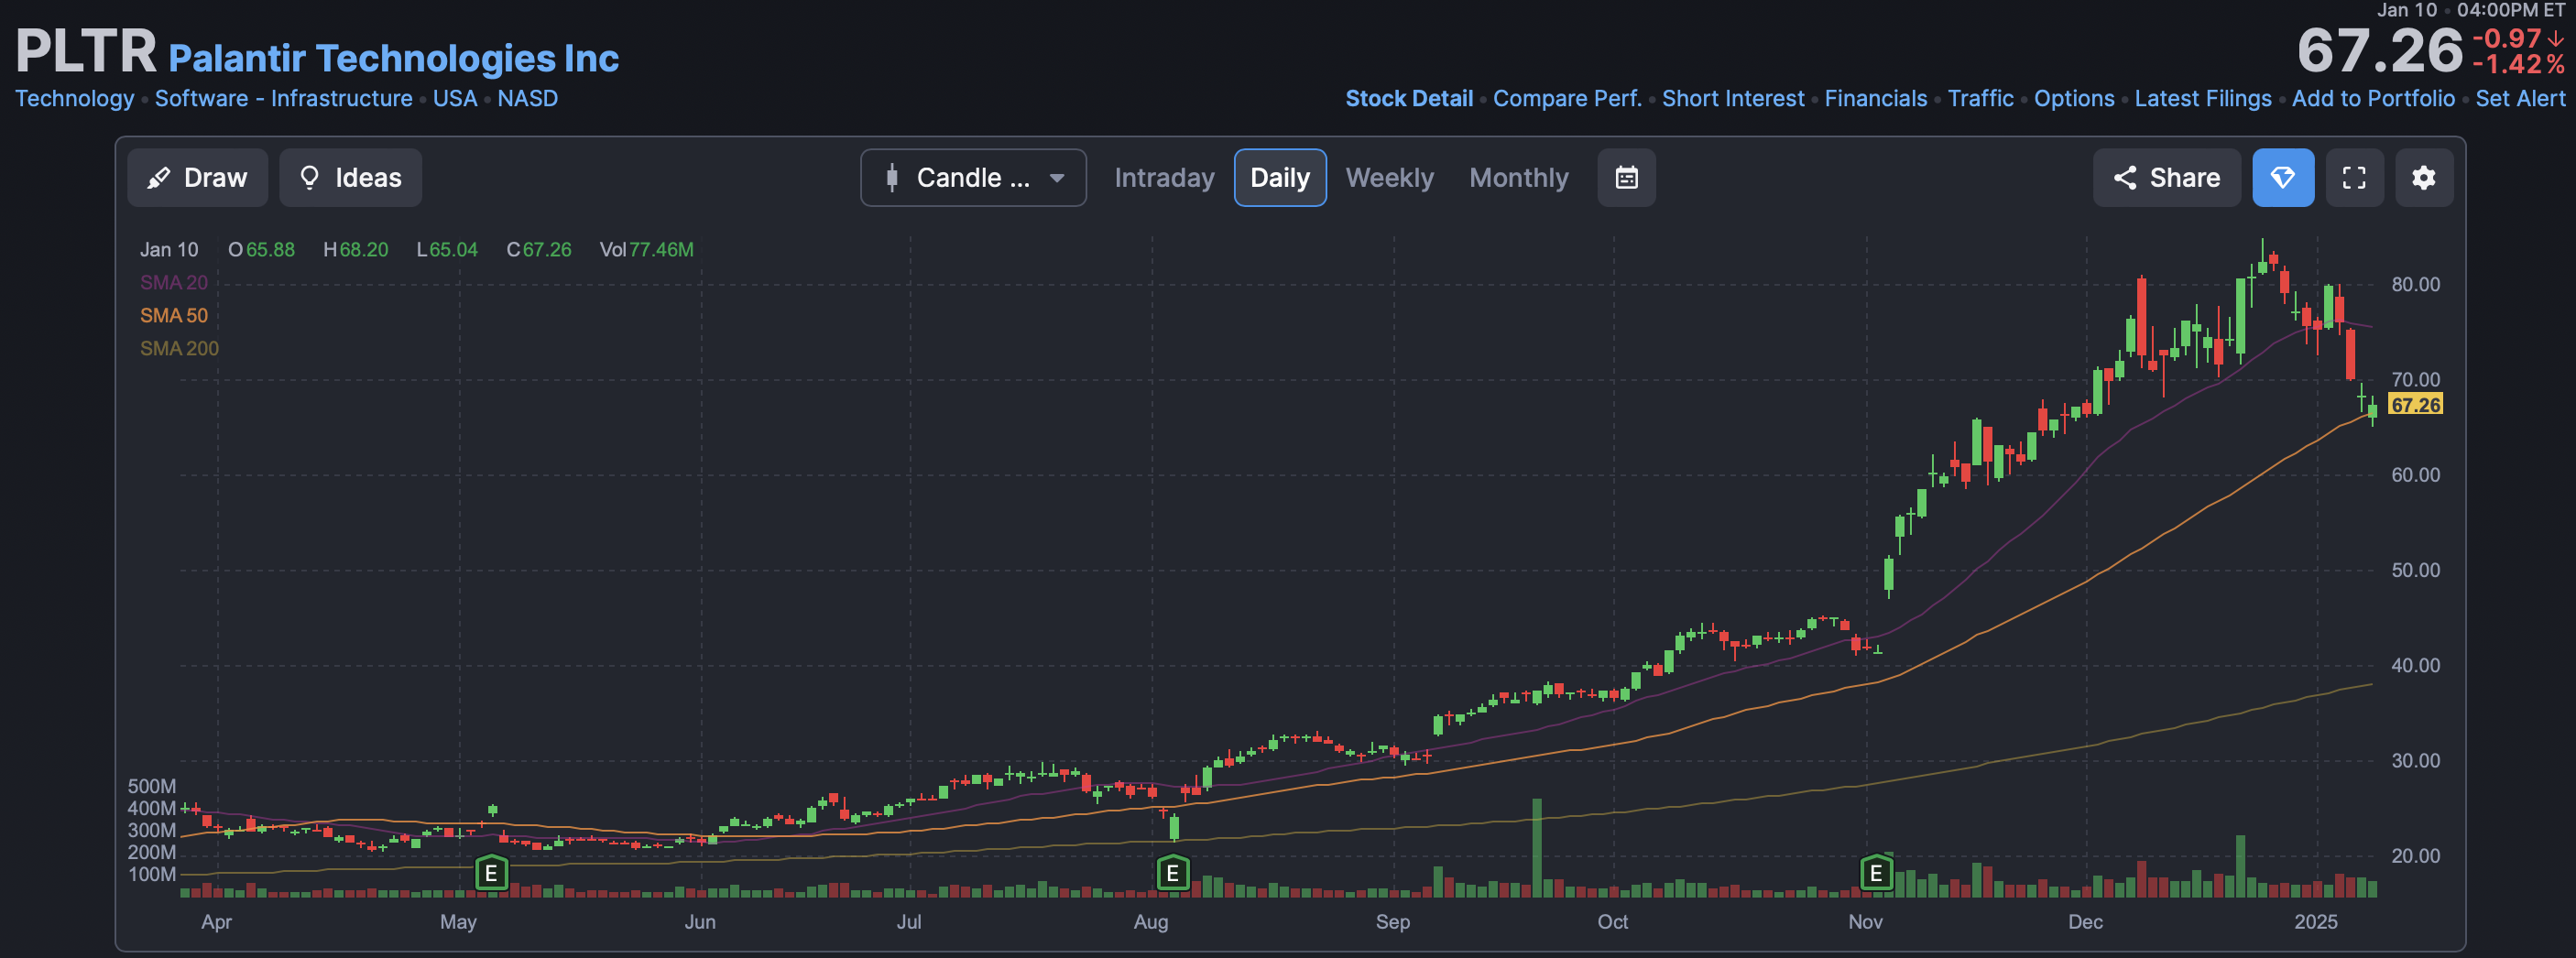Open the Ideas panel

pos(350,178)
